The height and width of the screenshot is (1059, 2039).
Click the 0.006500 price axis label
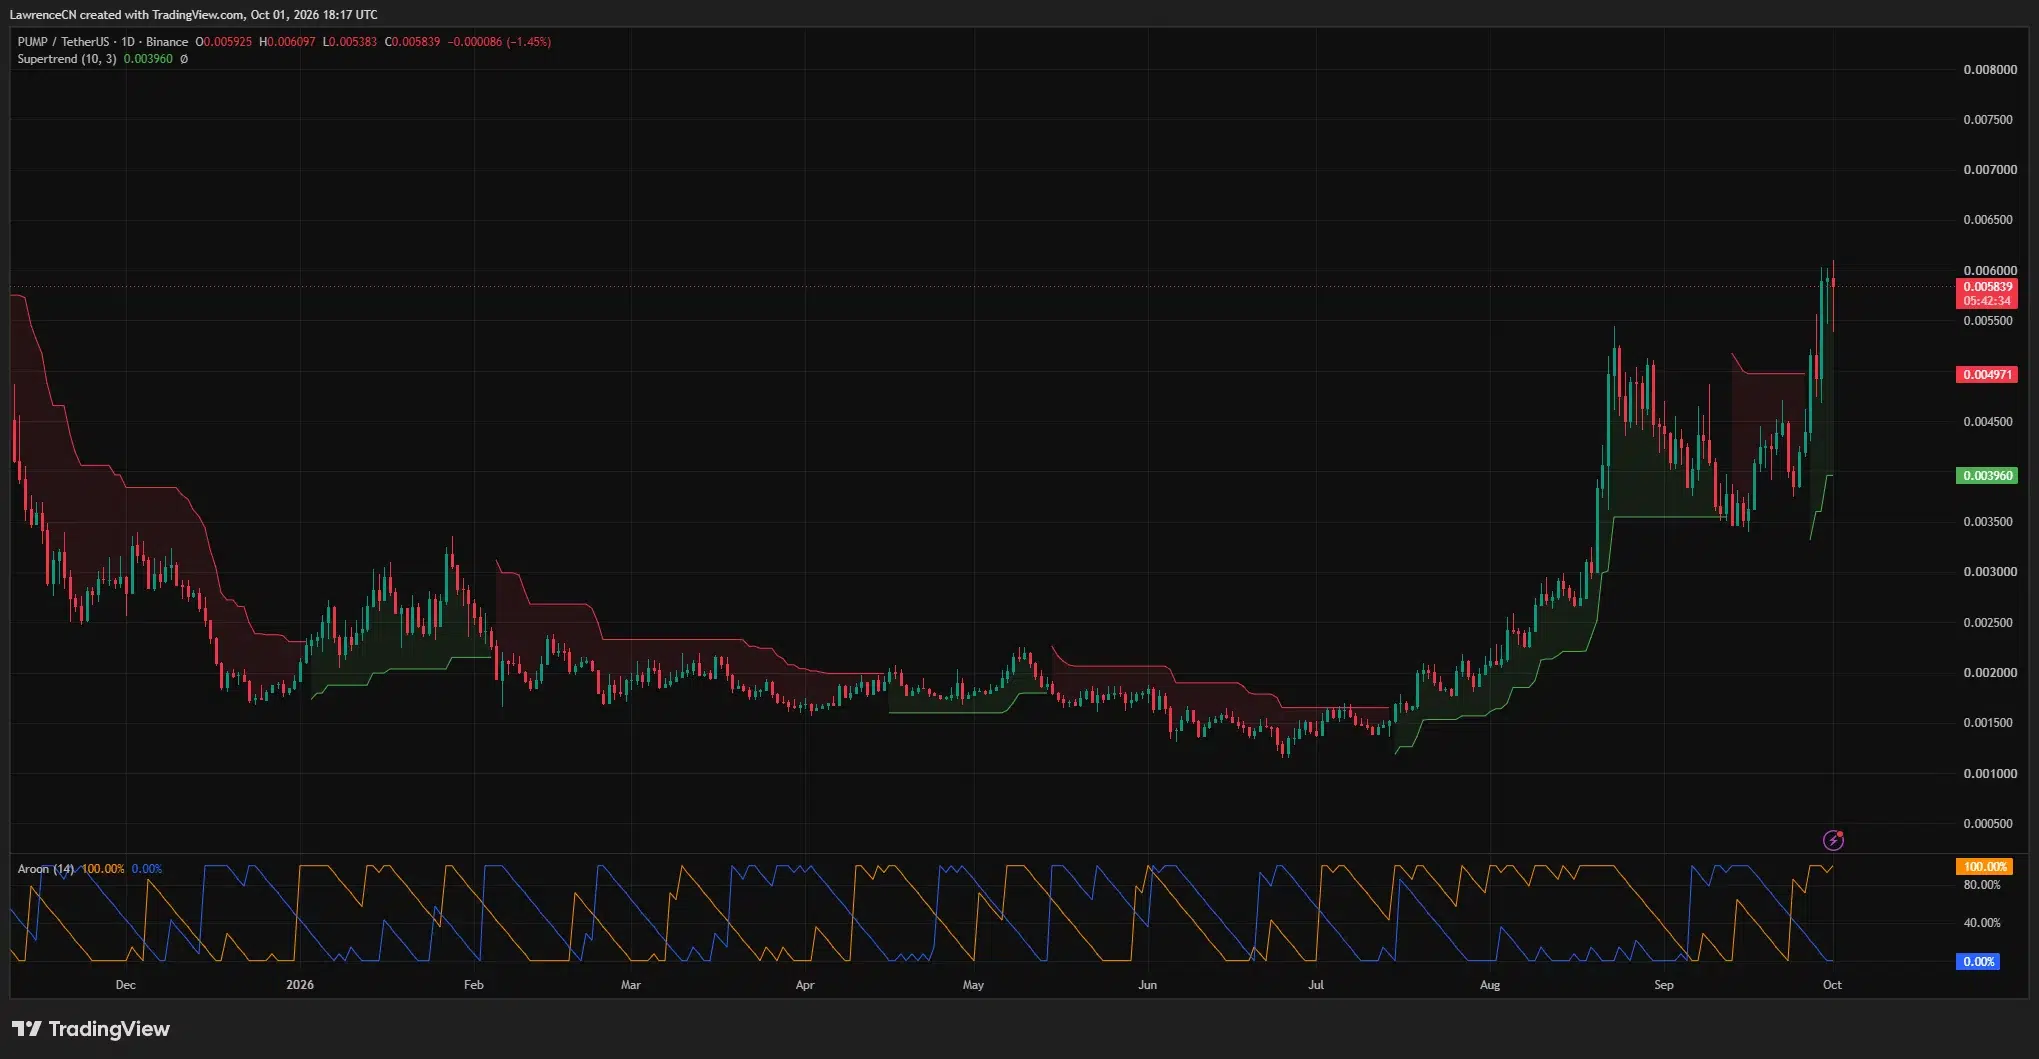[1990, 220]
